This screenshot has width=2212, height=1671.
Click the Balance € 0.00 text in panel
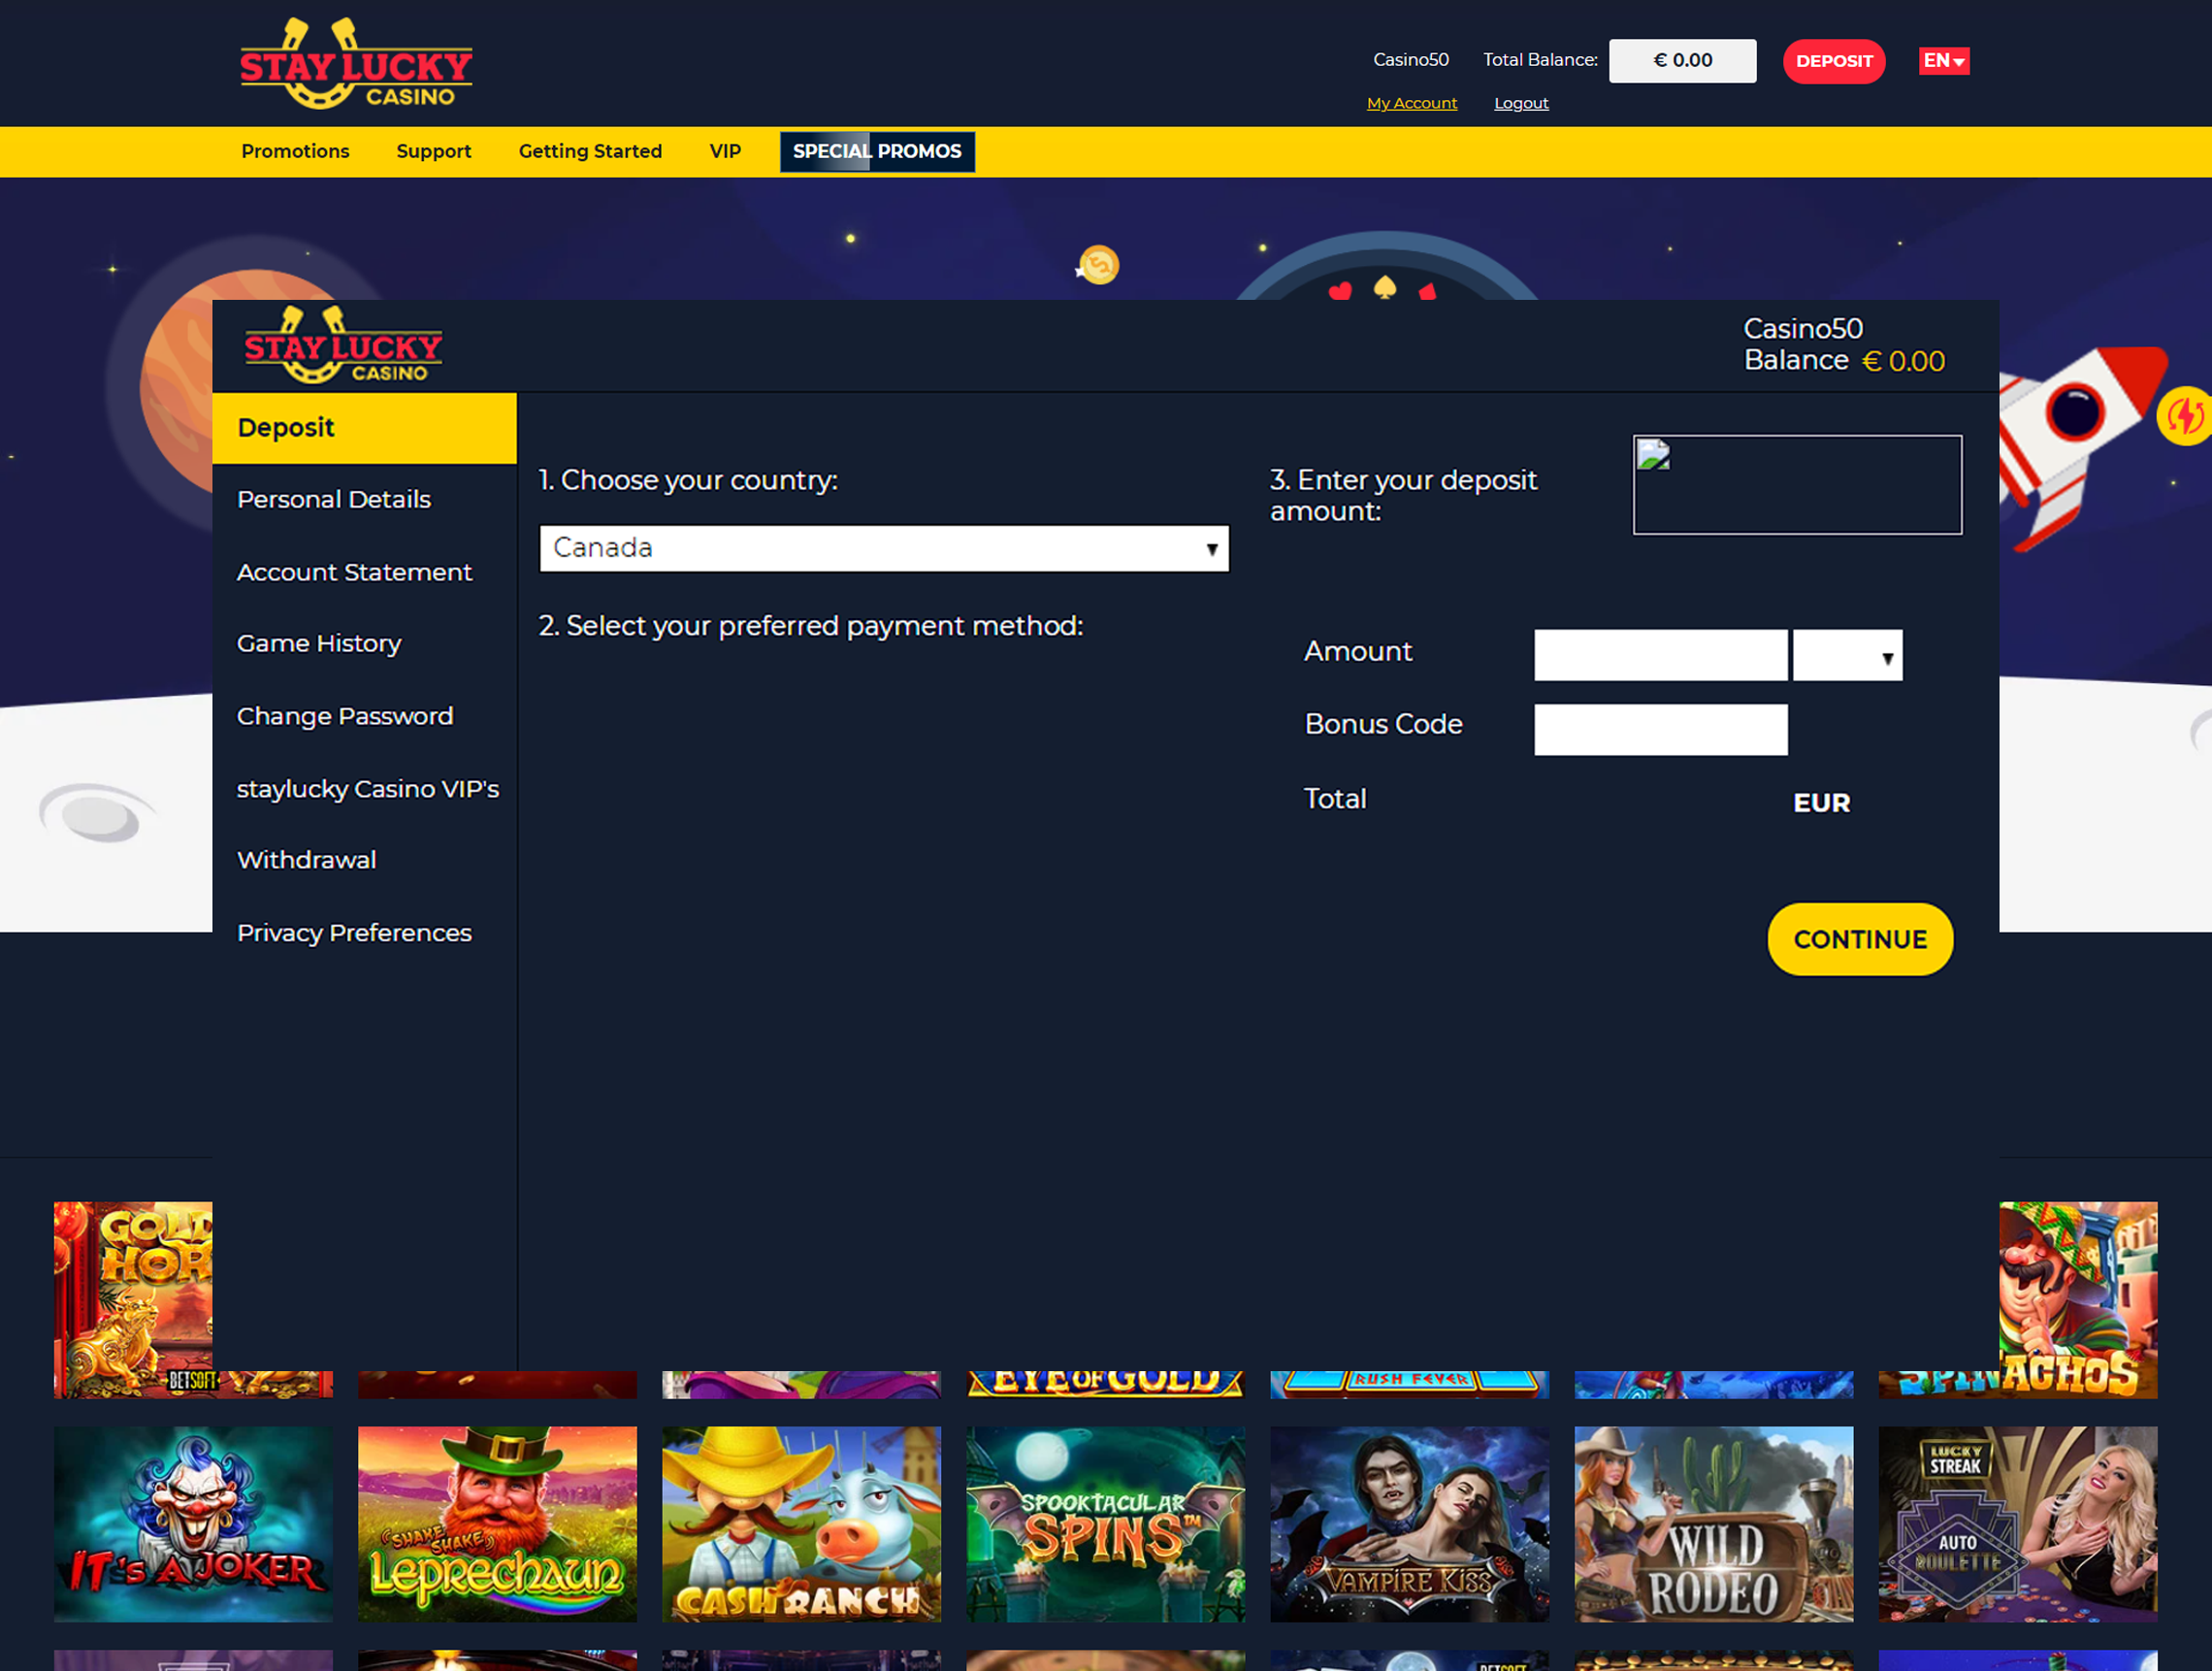1844,361
